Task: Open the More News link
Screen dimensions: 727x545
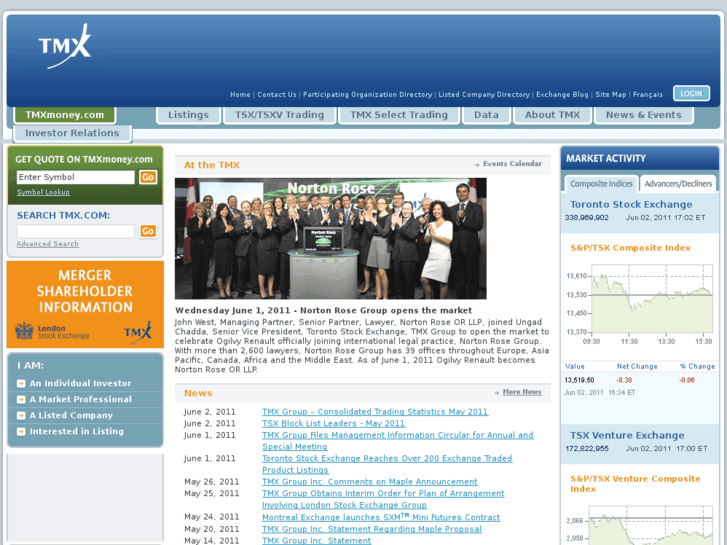Action: click(522, 392)
